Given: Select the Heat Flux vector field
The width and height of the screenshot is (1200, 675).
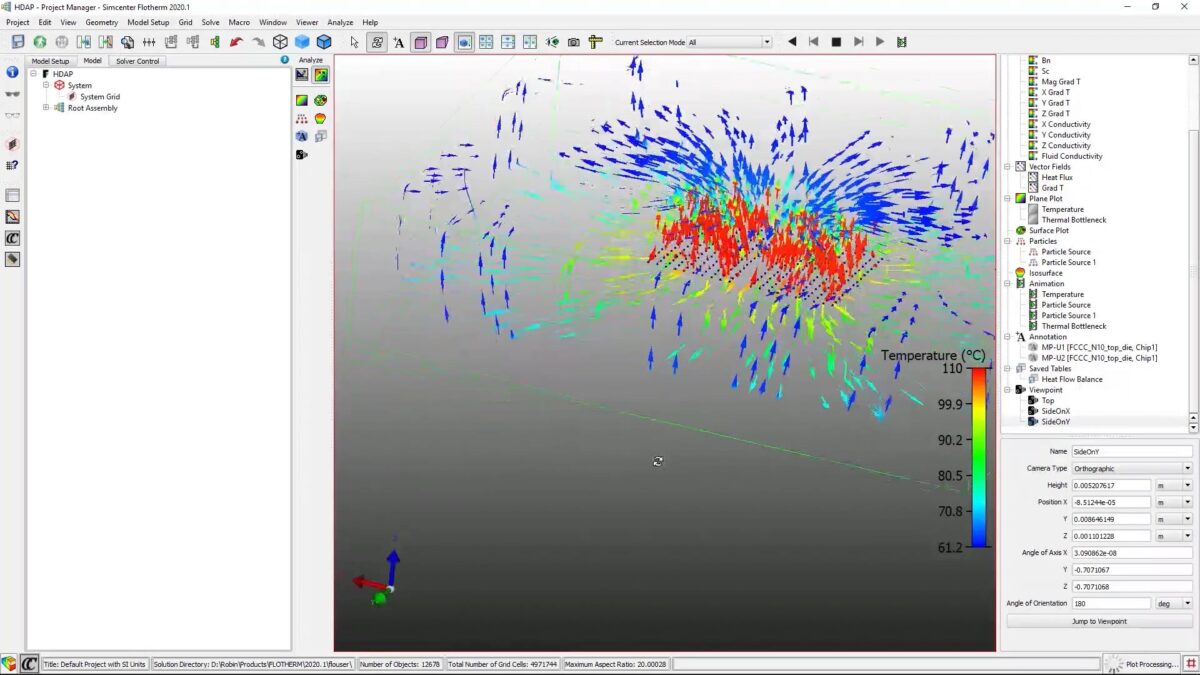Looking at the screenshot, I should pyautogui.click(x=1057, y=178).
